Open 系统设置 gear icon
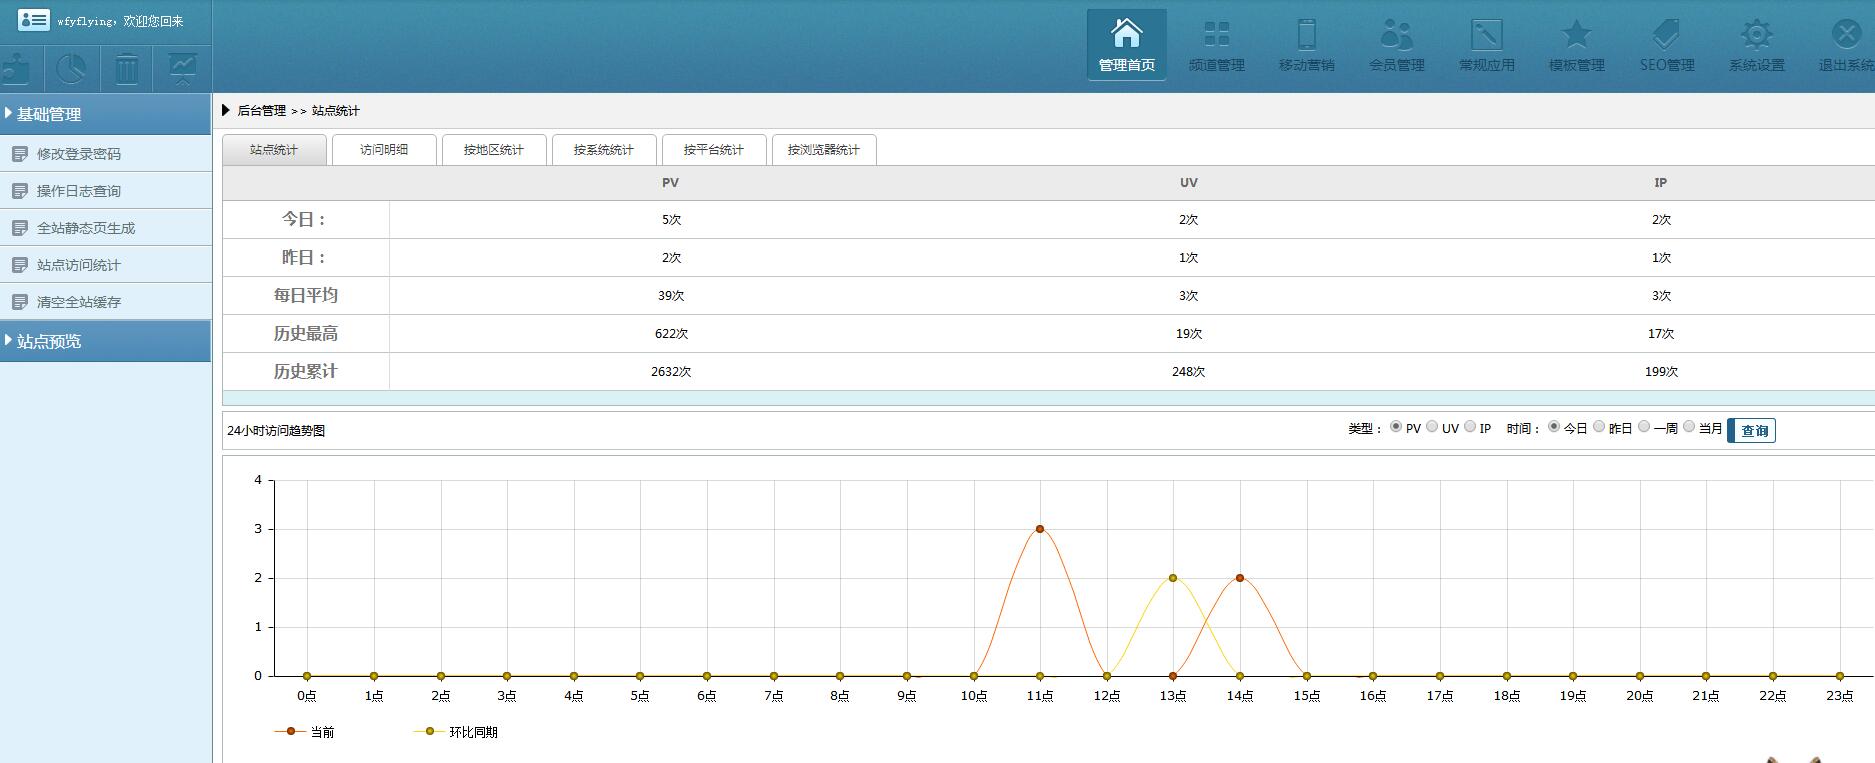Viewport: 1875px width, 763px height. (1756, 34)
